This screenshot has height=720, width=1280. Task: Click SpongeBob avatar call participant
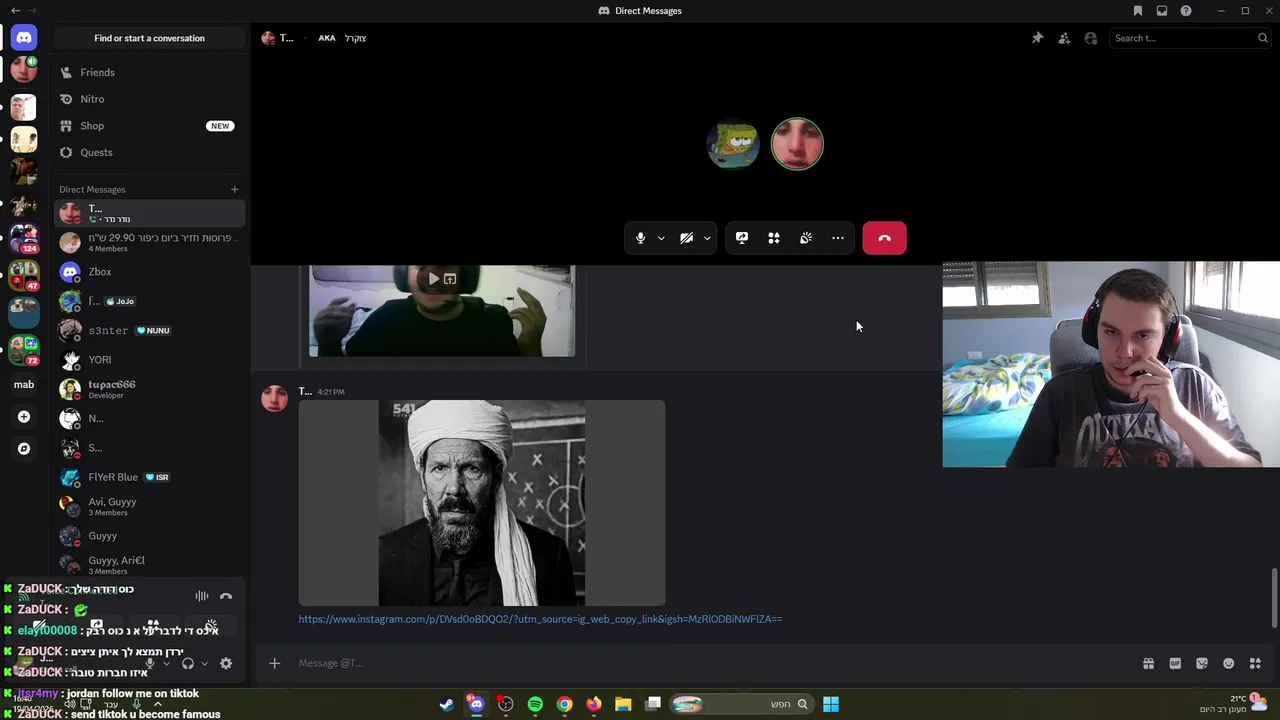[733, 145]
